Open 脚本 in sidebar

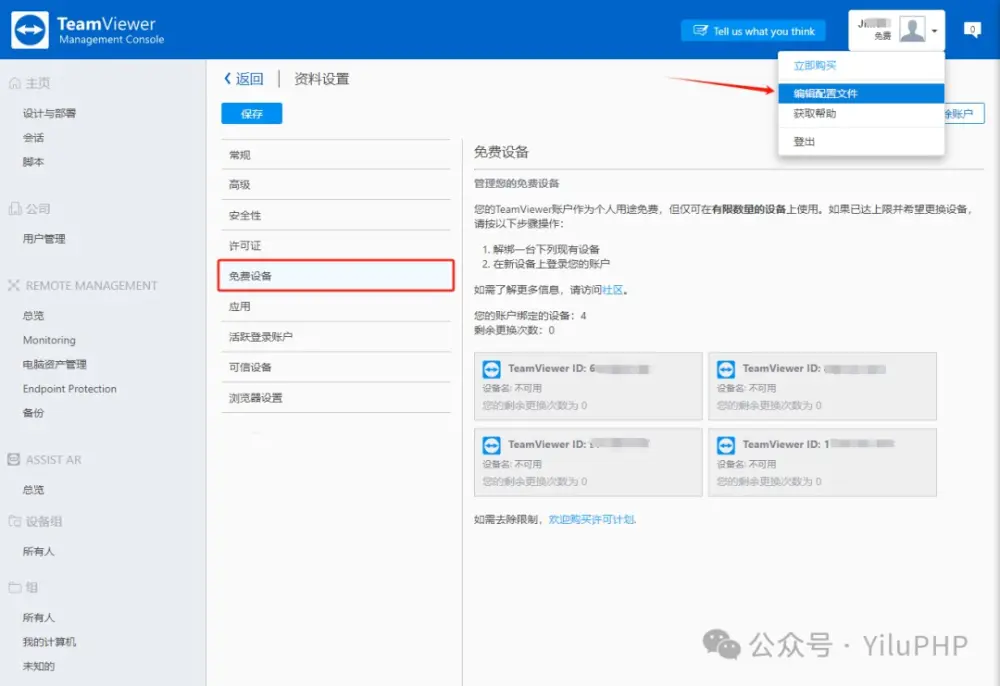(x=33, y=162)
